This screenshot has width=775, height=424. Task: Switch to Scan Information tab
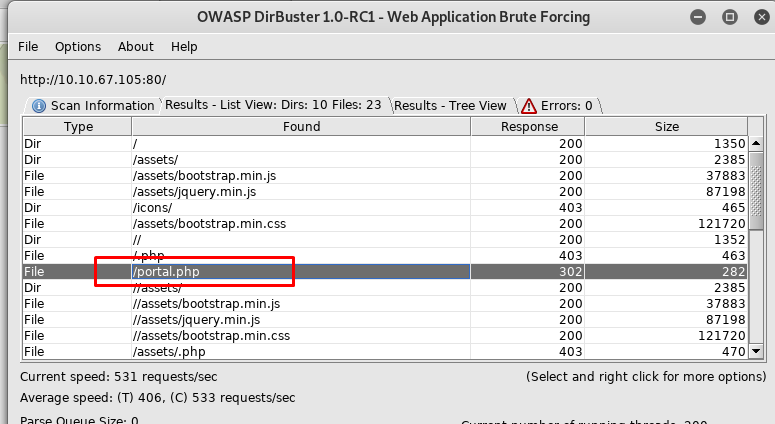(x=93, y=106)
